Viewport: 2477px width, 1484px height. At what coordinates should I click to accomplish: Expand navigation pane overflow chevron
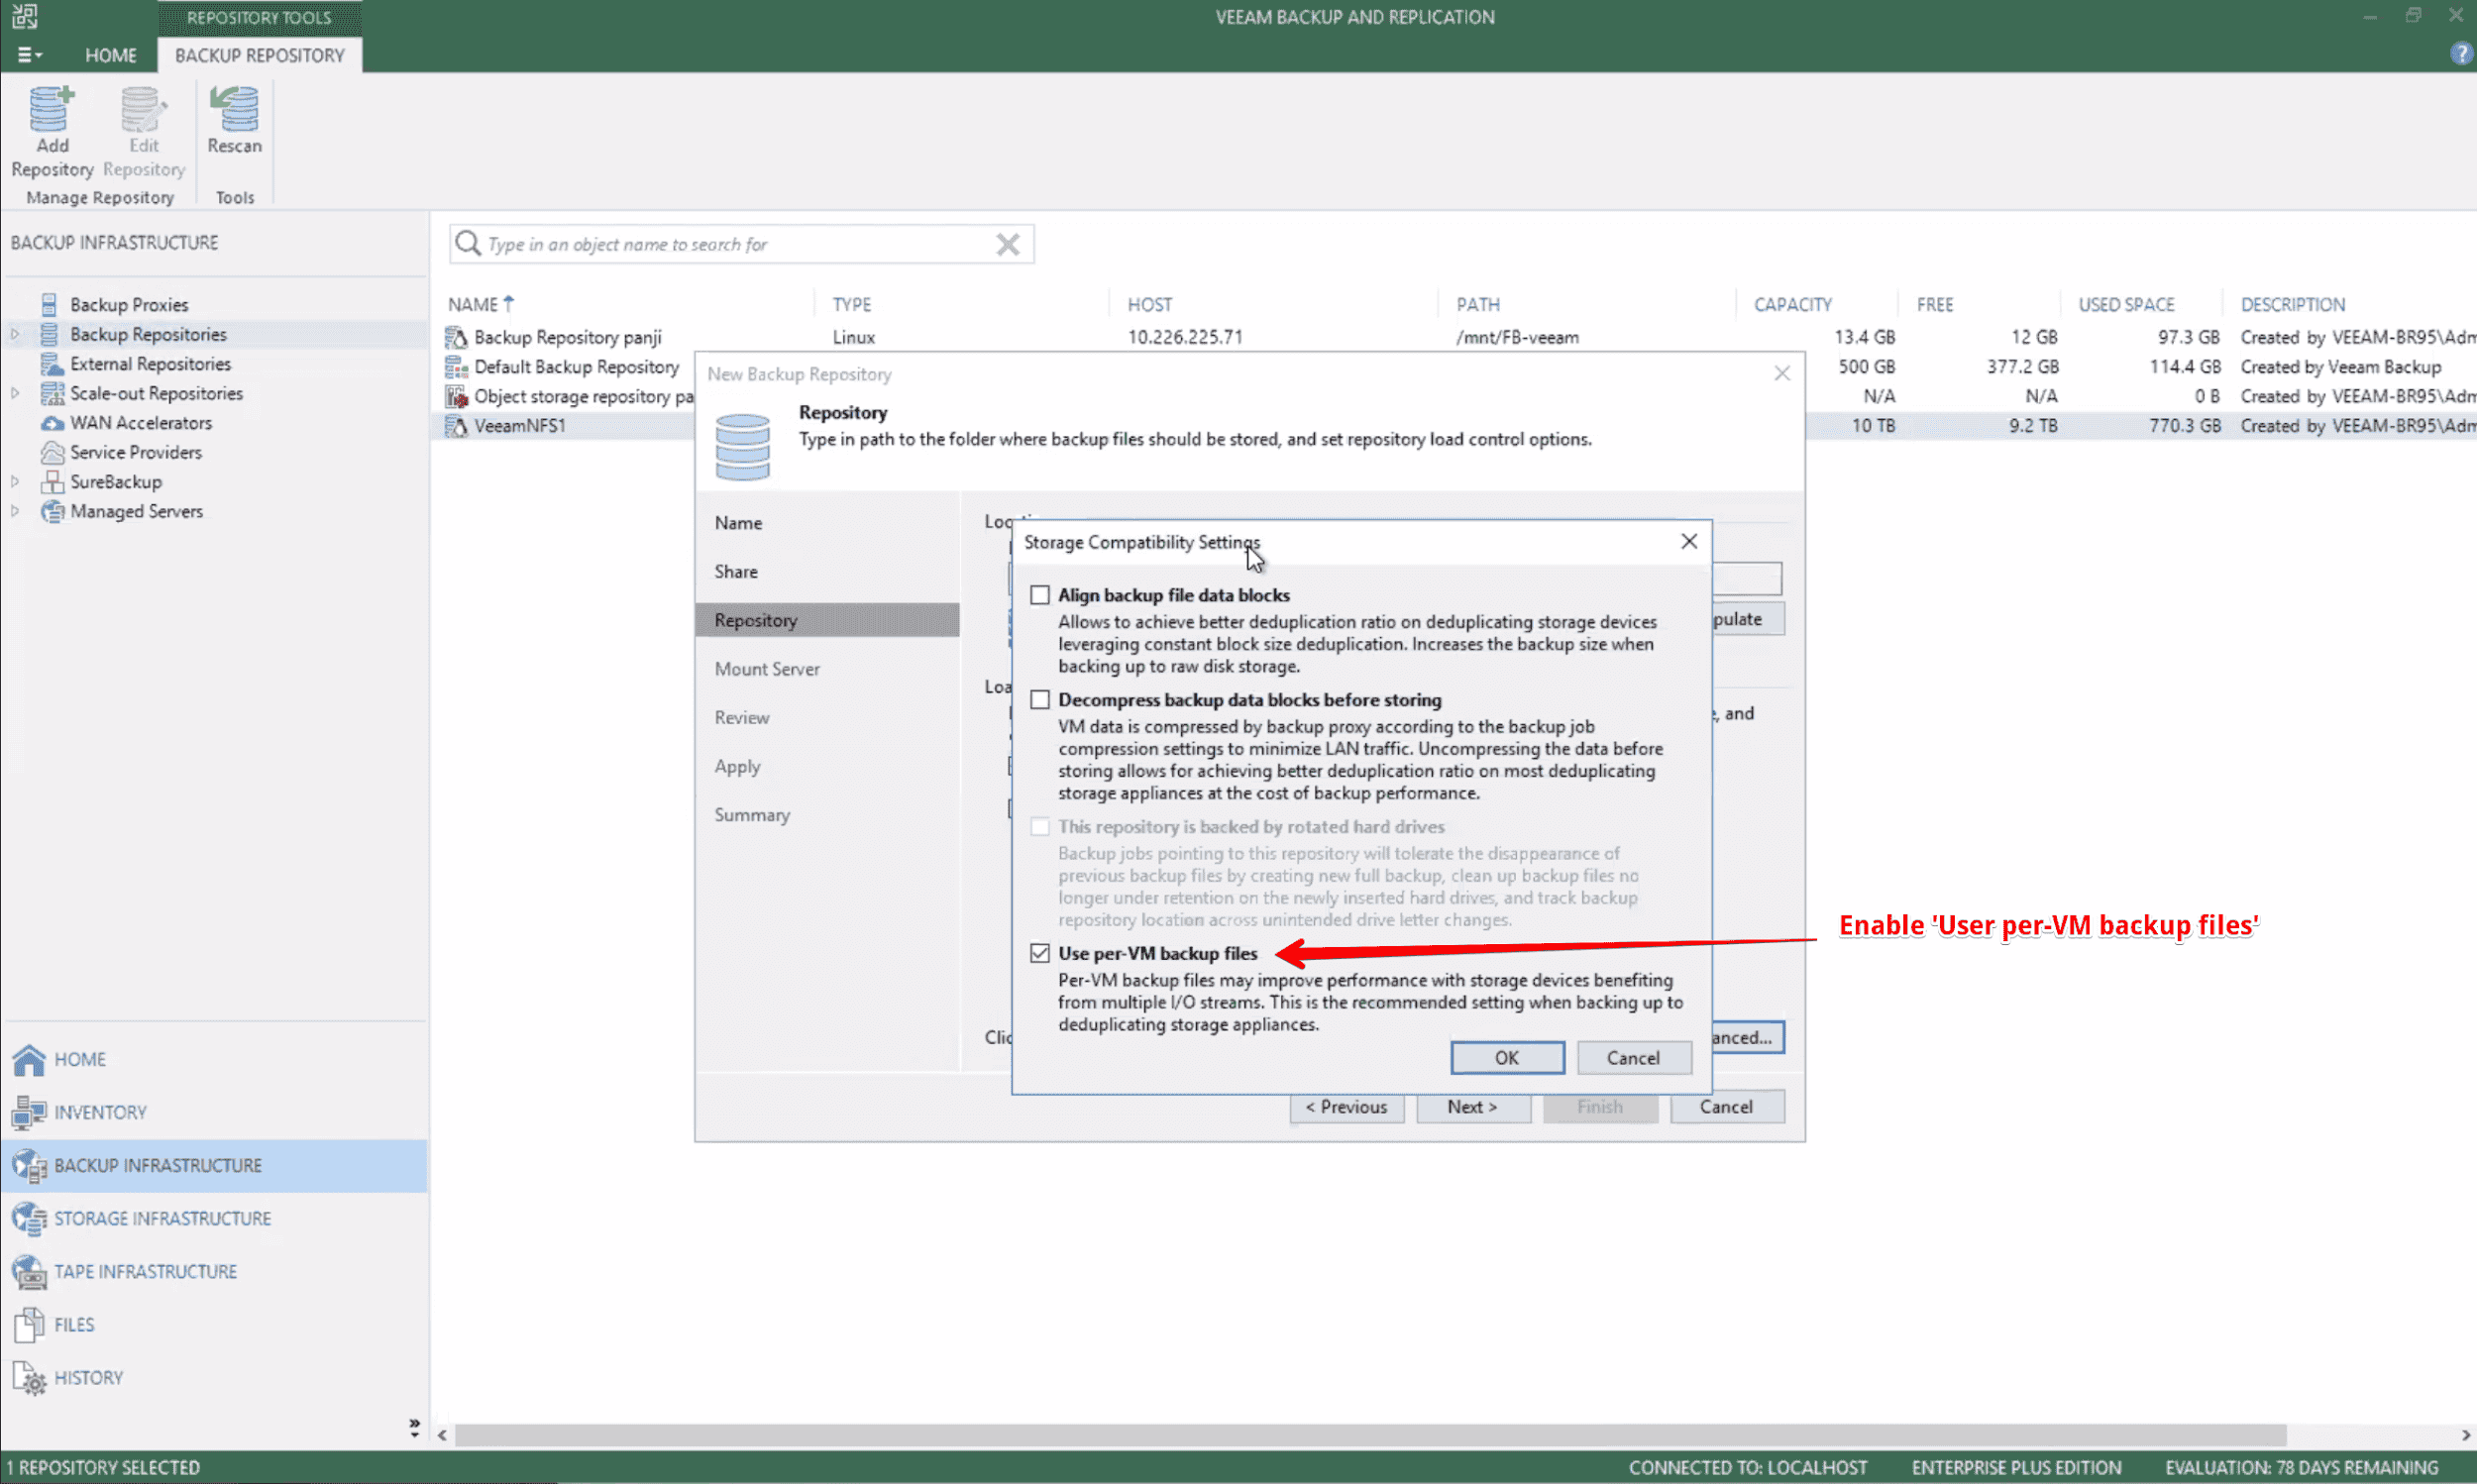(414, 1428)
